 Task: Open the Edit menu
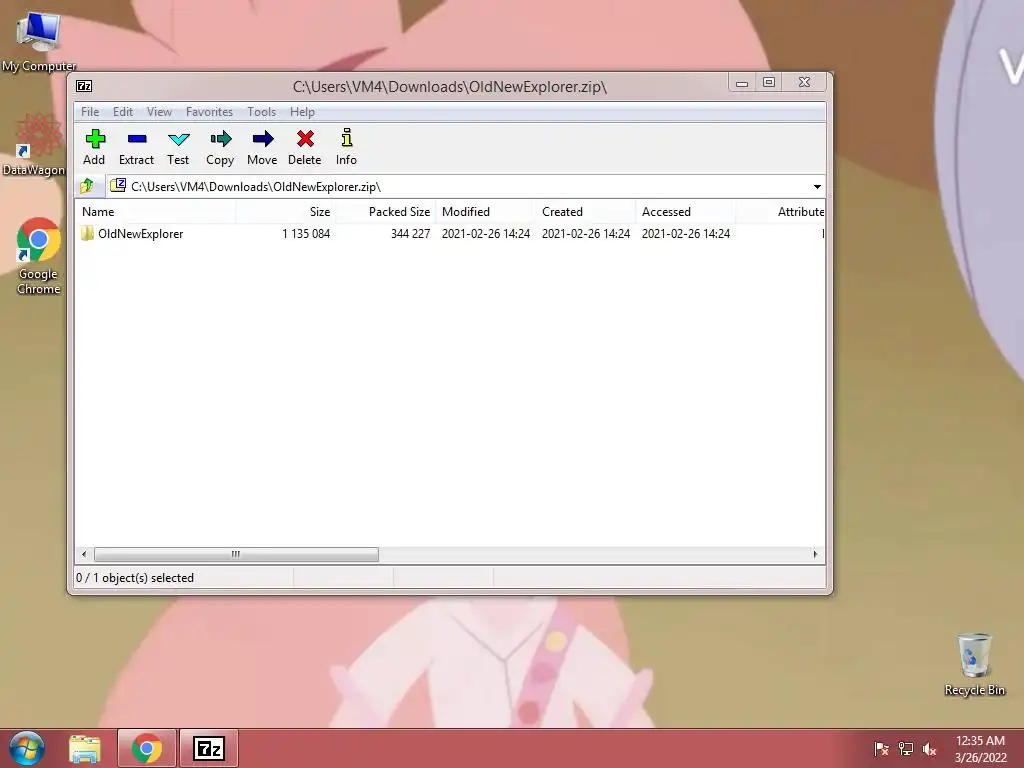(123, 112)
